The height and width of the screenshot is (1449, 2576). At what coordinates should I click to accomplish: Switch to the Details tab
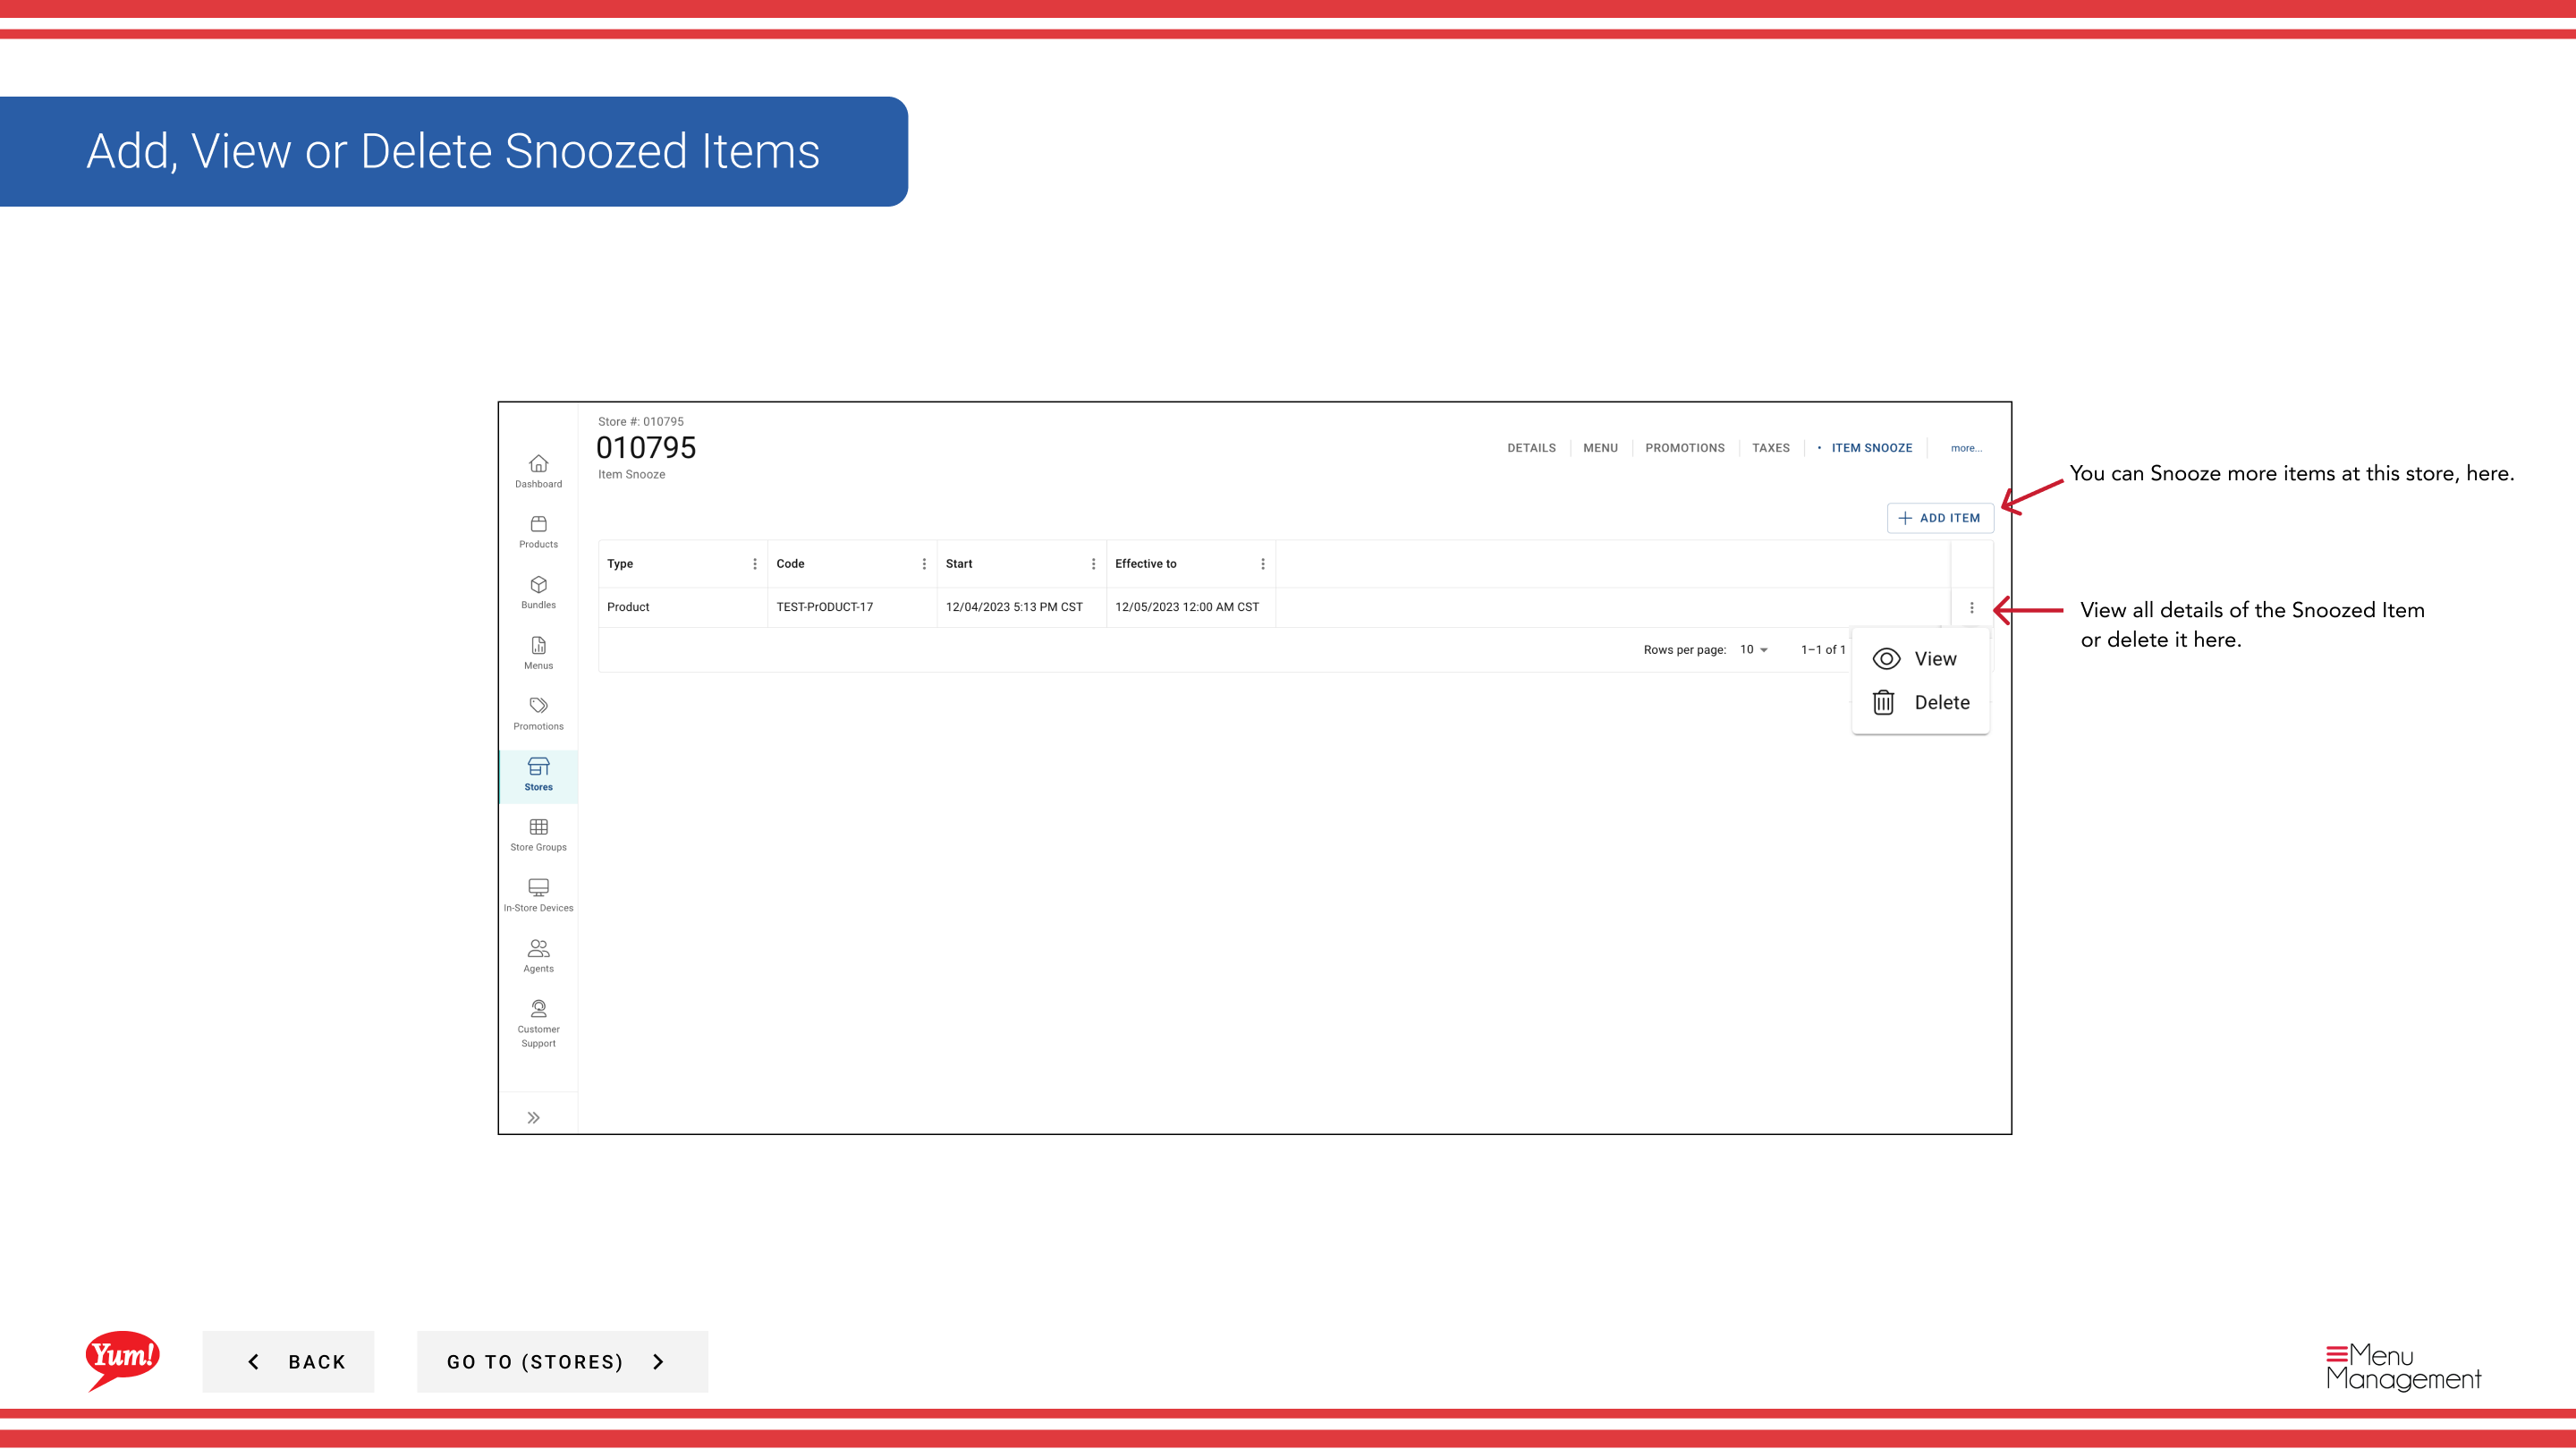tap(1531, 448)
